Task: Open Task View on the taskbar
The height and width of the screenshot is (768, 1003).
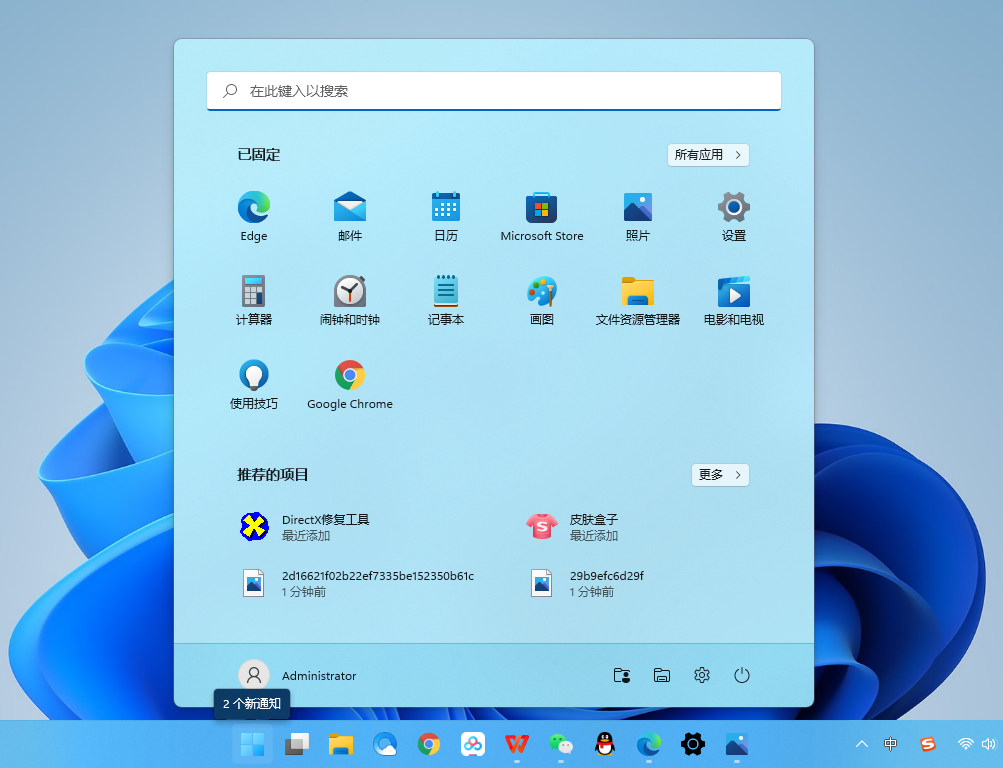Action: point(297,744)
